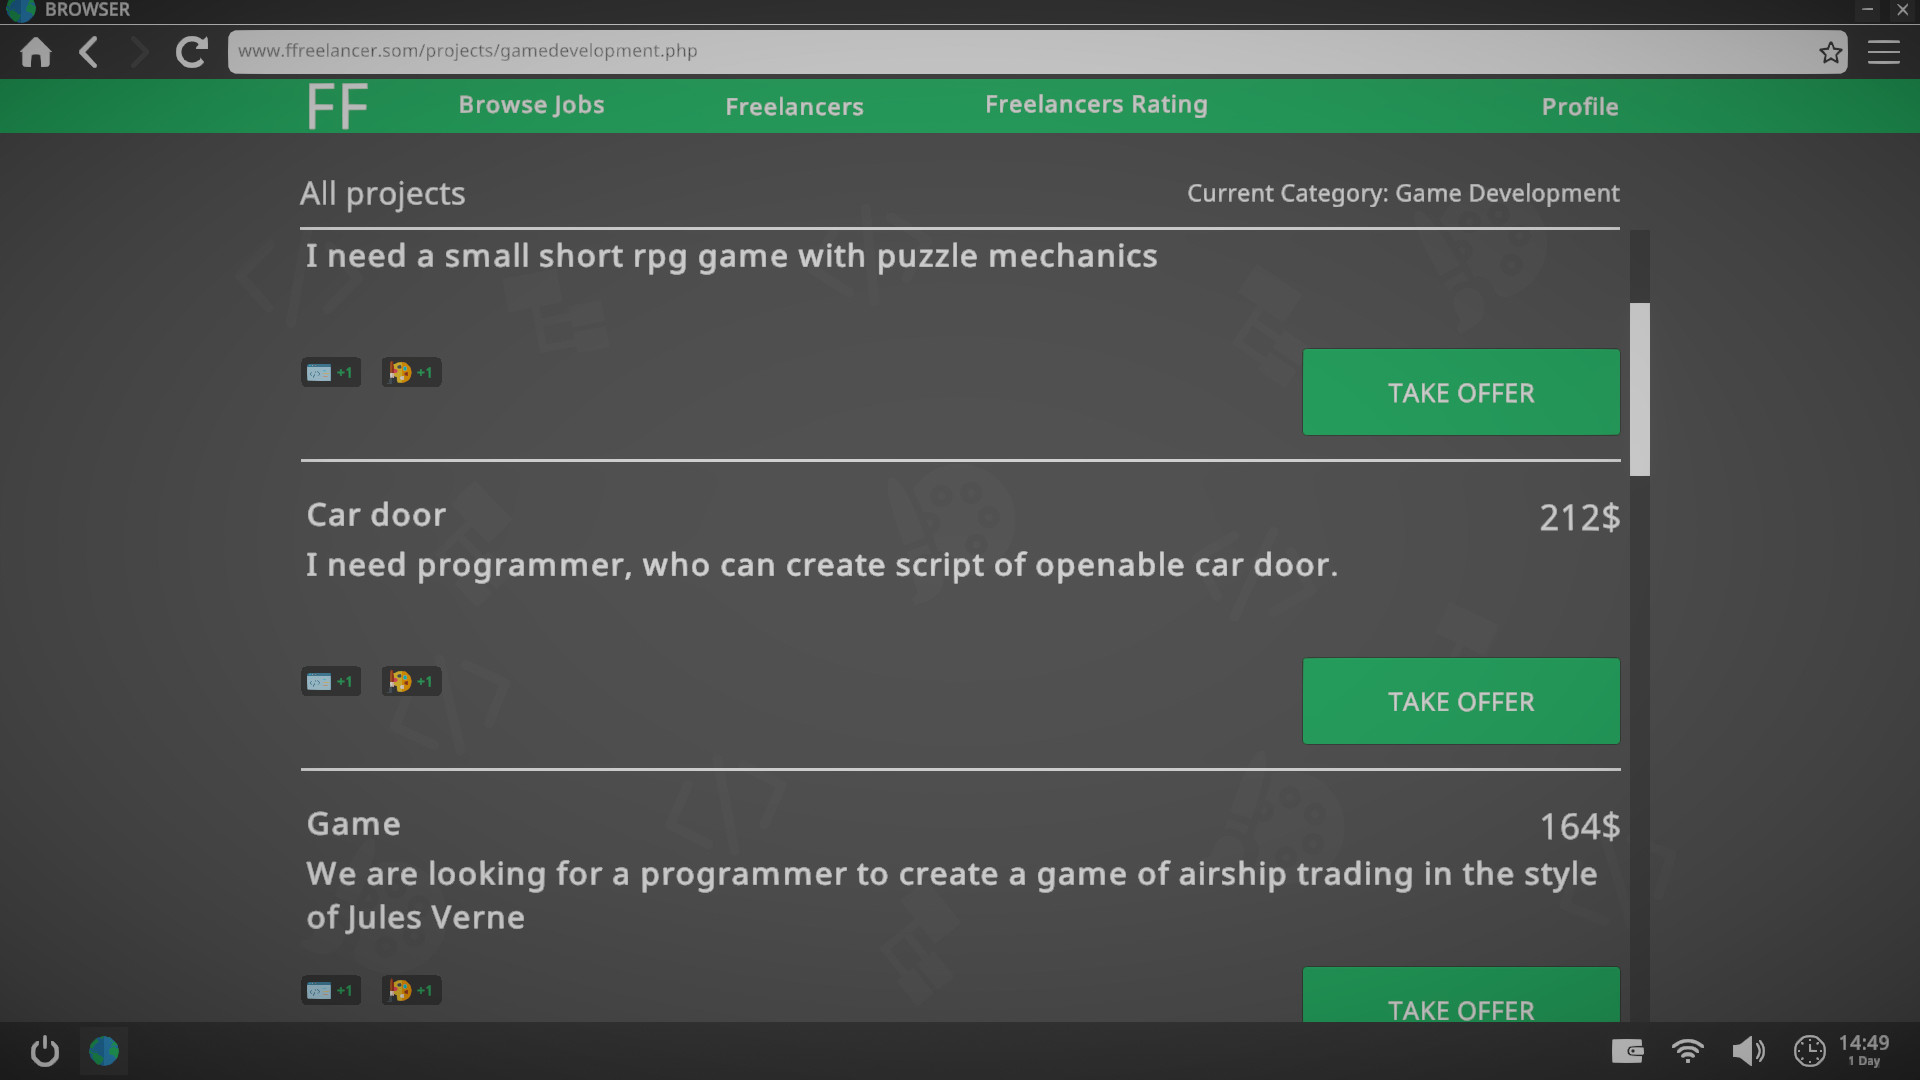
Task: Click Take Offer for the Car door project
Action: click(x=1461, y=702)
